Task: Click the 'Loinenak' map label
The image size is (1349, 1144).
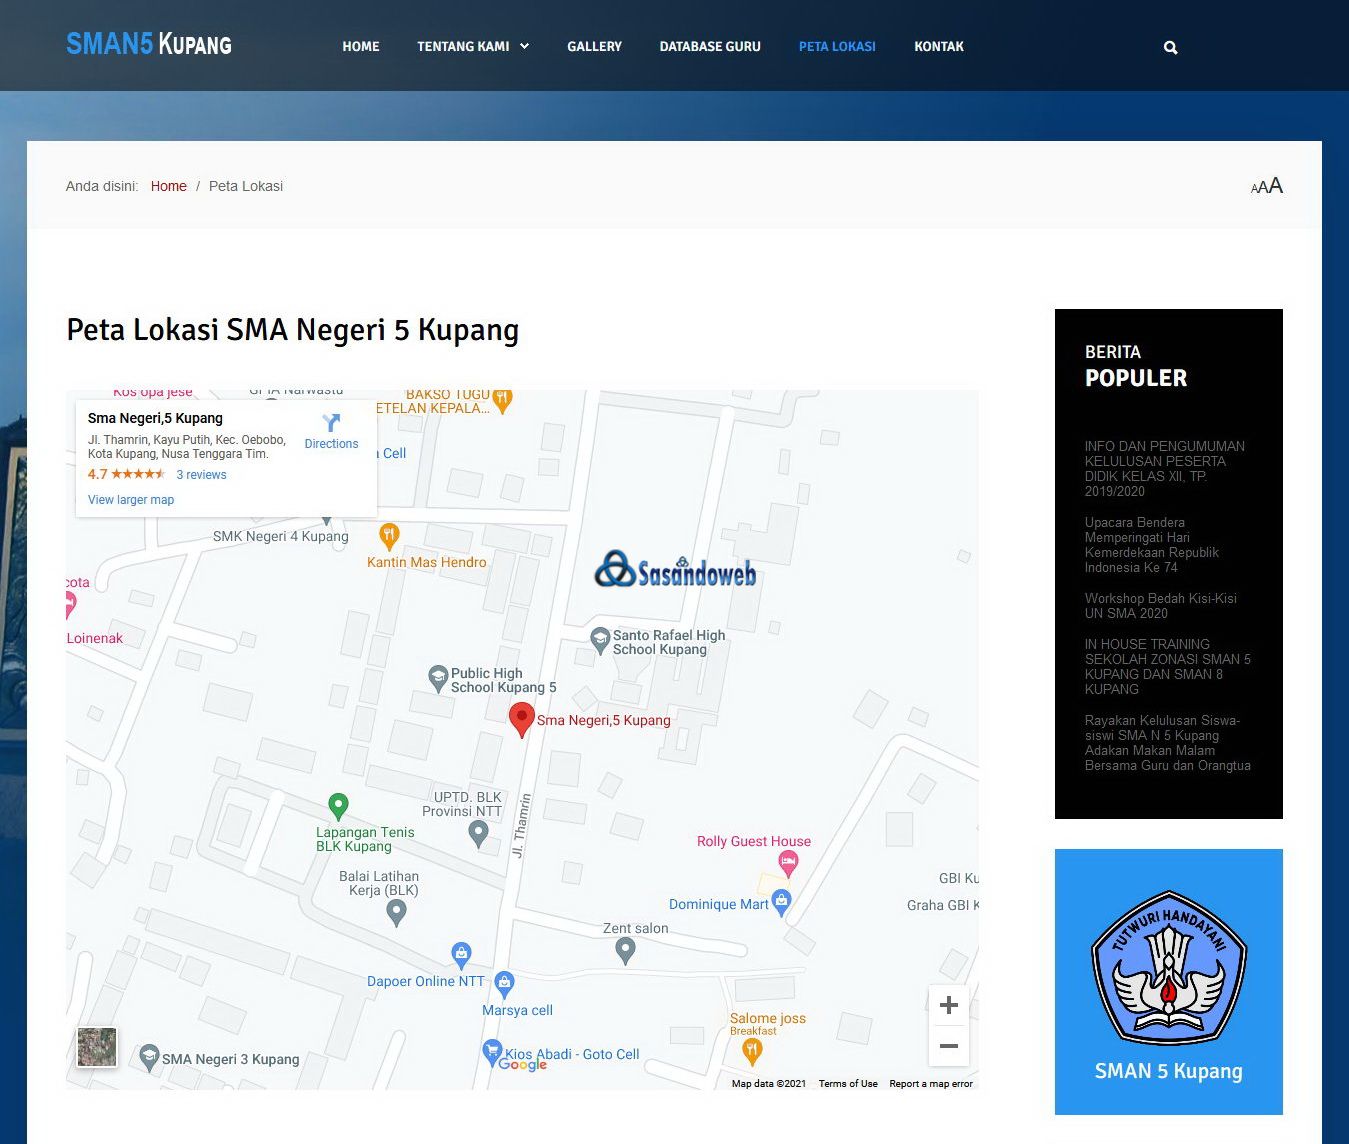Action: (x=95, y=638)
